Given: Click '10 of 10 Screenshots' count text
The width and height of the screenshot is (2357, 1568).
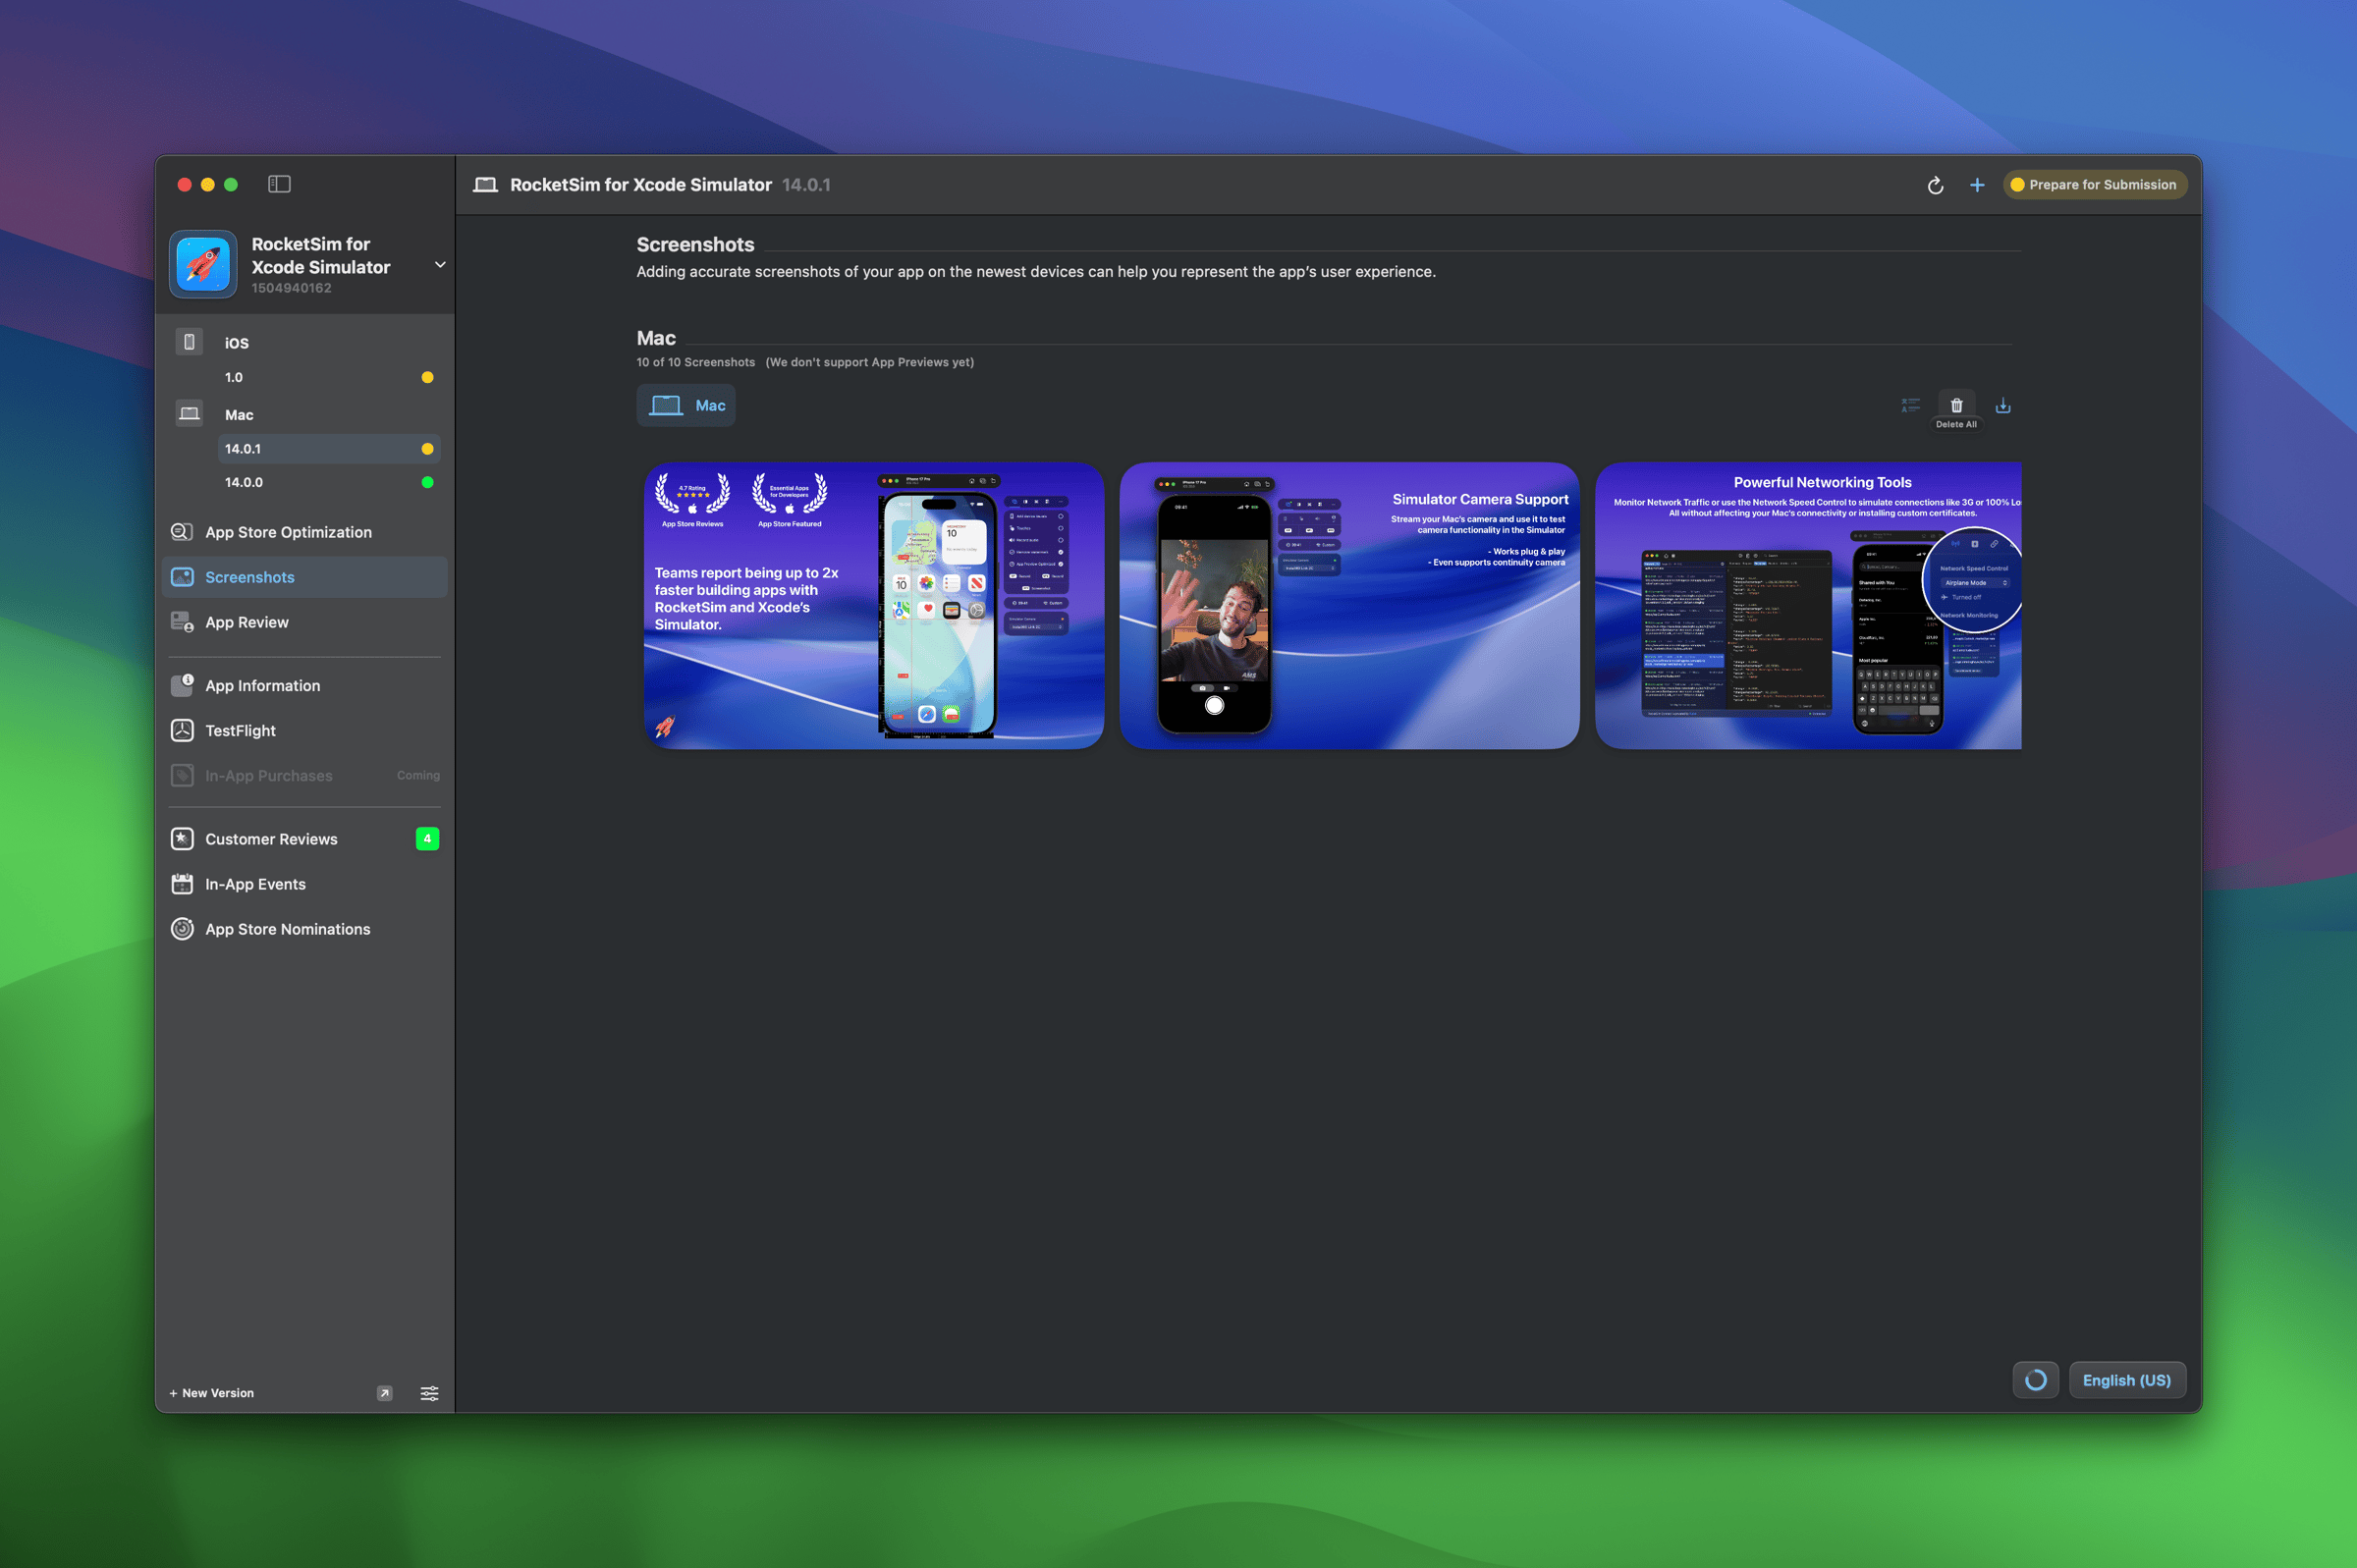Looking at the screenshot, I should pos(696,362).
